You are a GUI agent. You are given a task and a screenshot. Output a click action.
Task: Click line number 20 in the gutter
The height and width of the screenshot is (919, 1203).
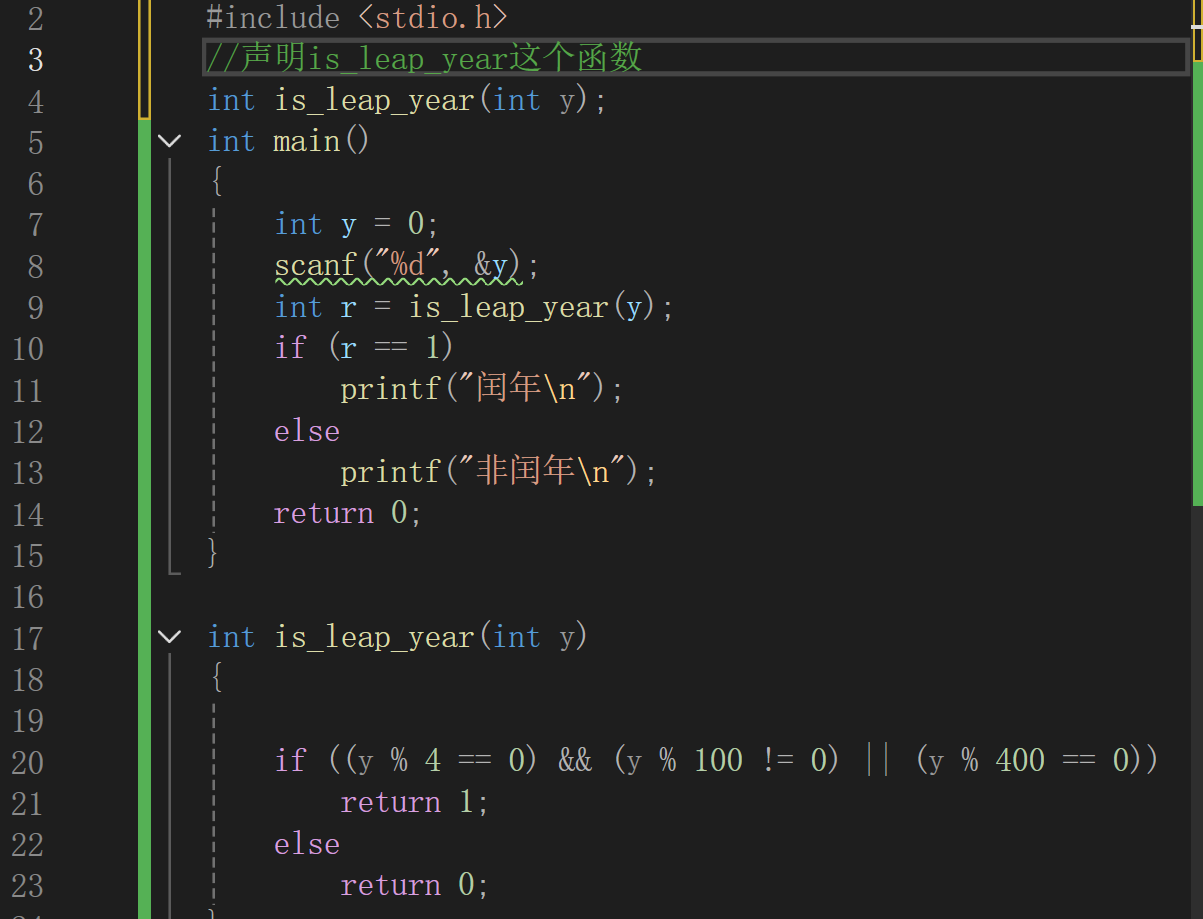click(x=28, y=763)
